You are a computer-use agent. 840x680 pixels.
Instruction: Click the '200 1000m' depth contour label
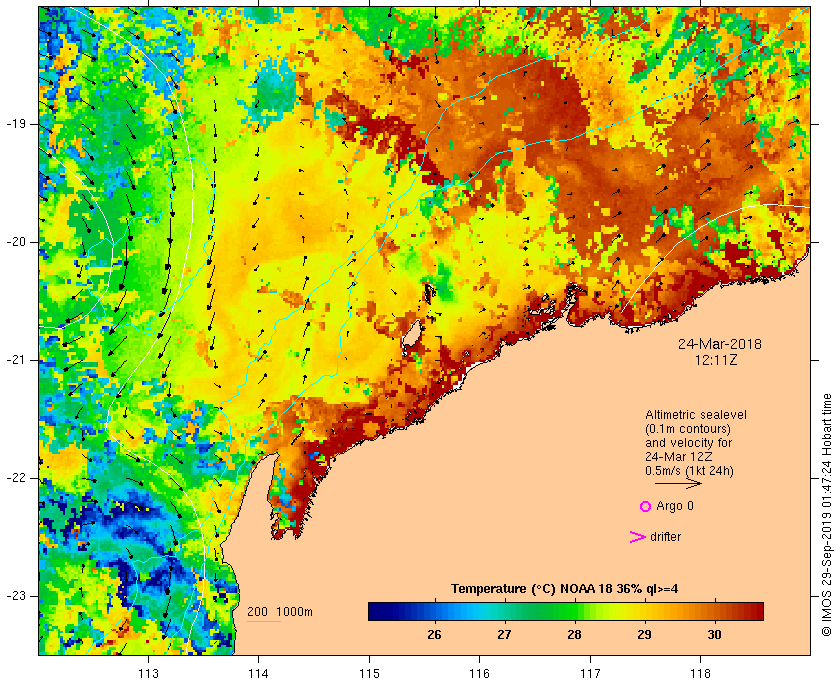pos(280,611)
